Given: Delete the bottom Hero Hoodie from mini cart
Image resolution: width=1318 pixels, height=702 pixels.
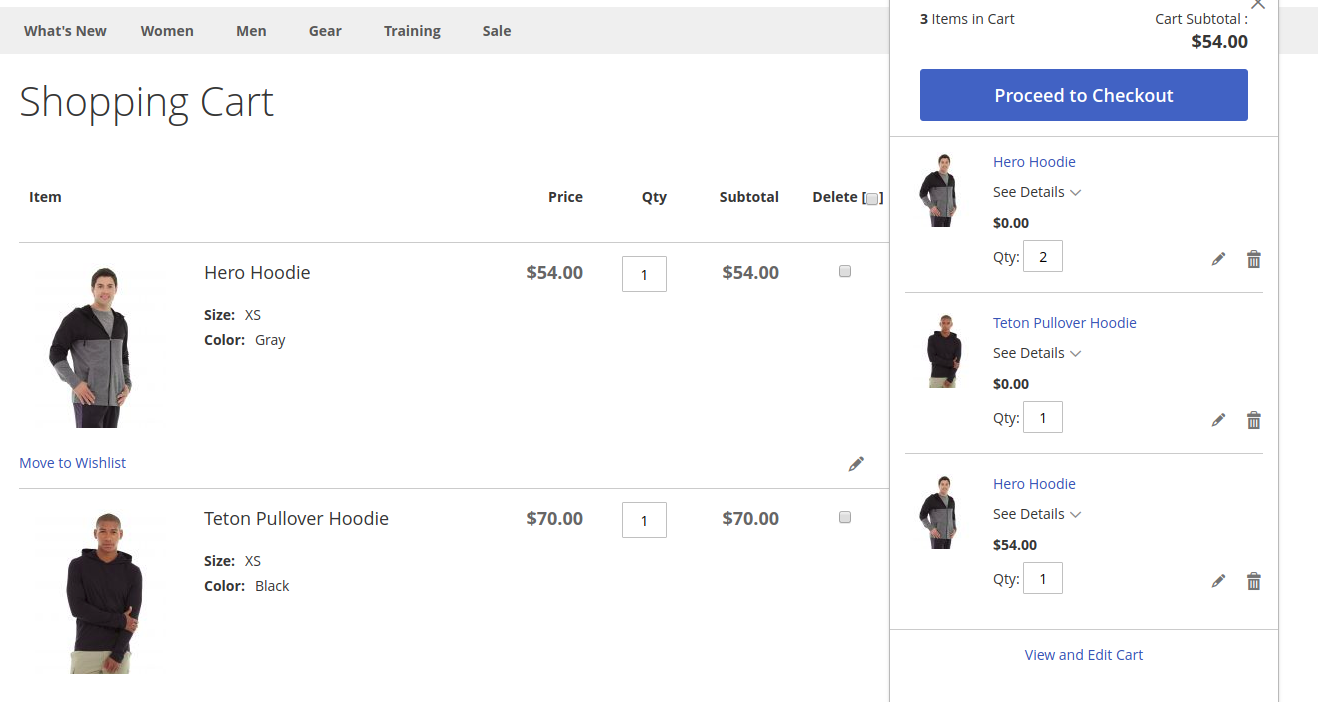Looking at the screenshot, I should [1253, 580].
